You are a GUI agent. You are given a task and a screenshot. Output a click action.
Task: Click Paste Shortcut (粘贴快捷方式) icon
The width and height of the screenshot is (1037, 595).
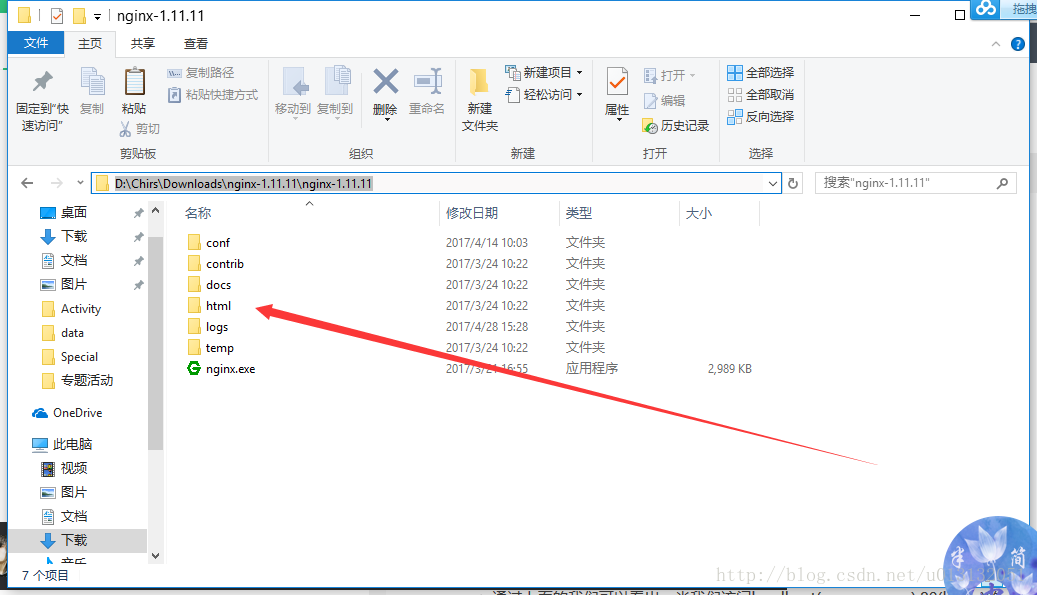point(174,95)
